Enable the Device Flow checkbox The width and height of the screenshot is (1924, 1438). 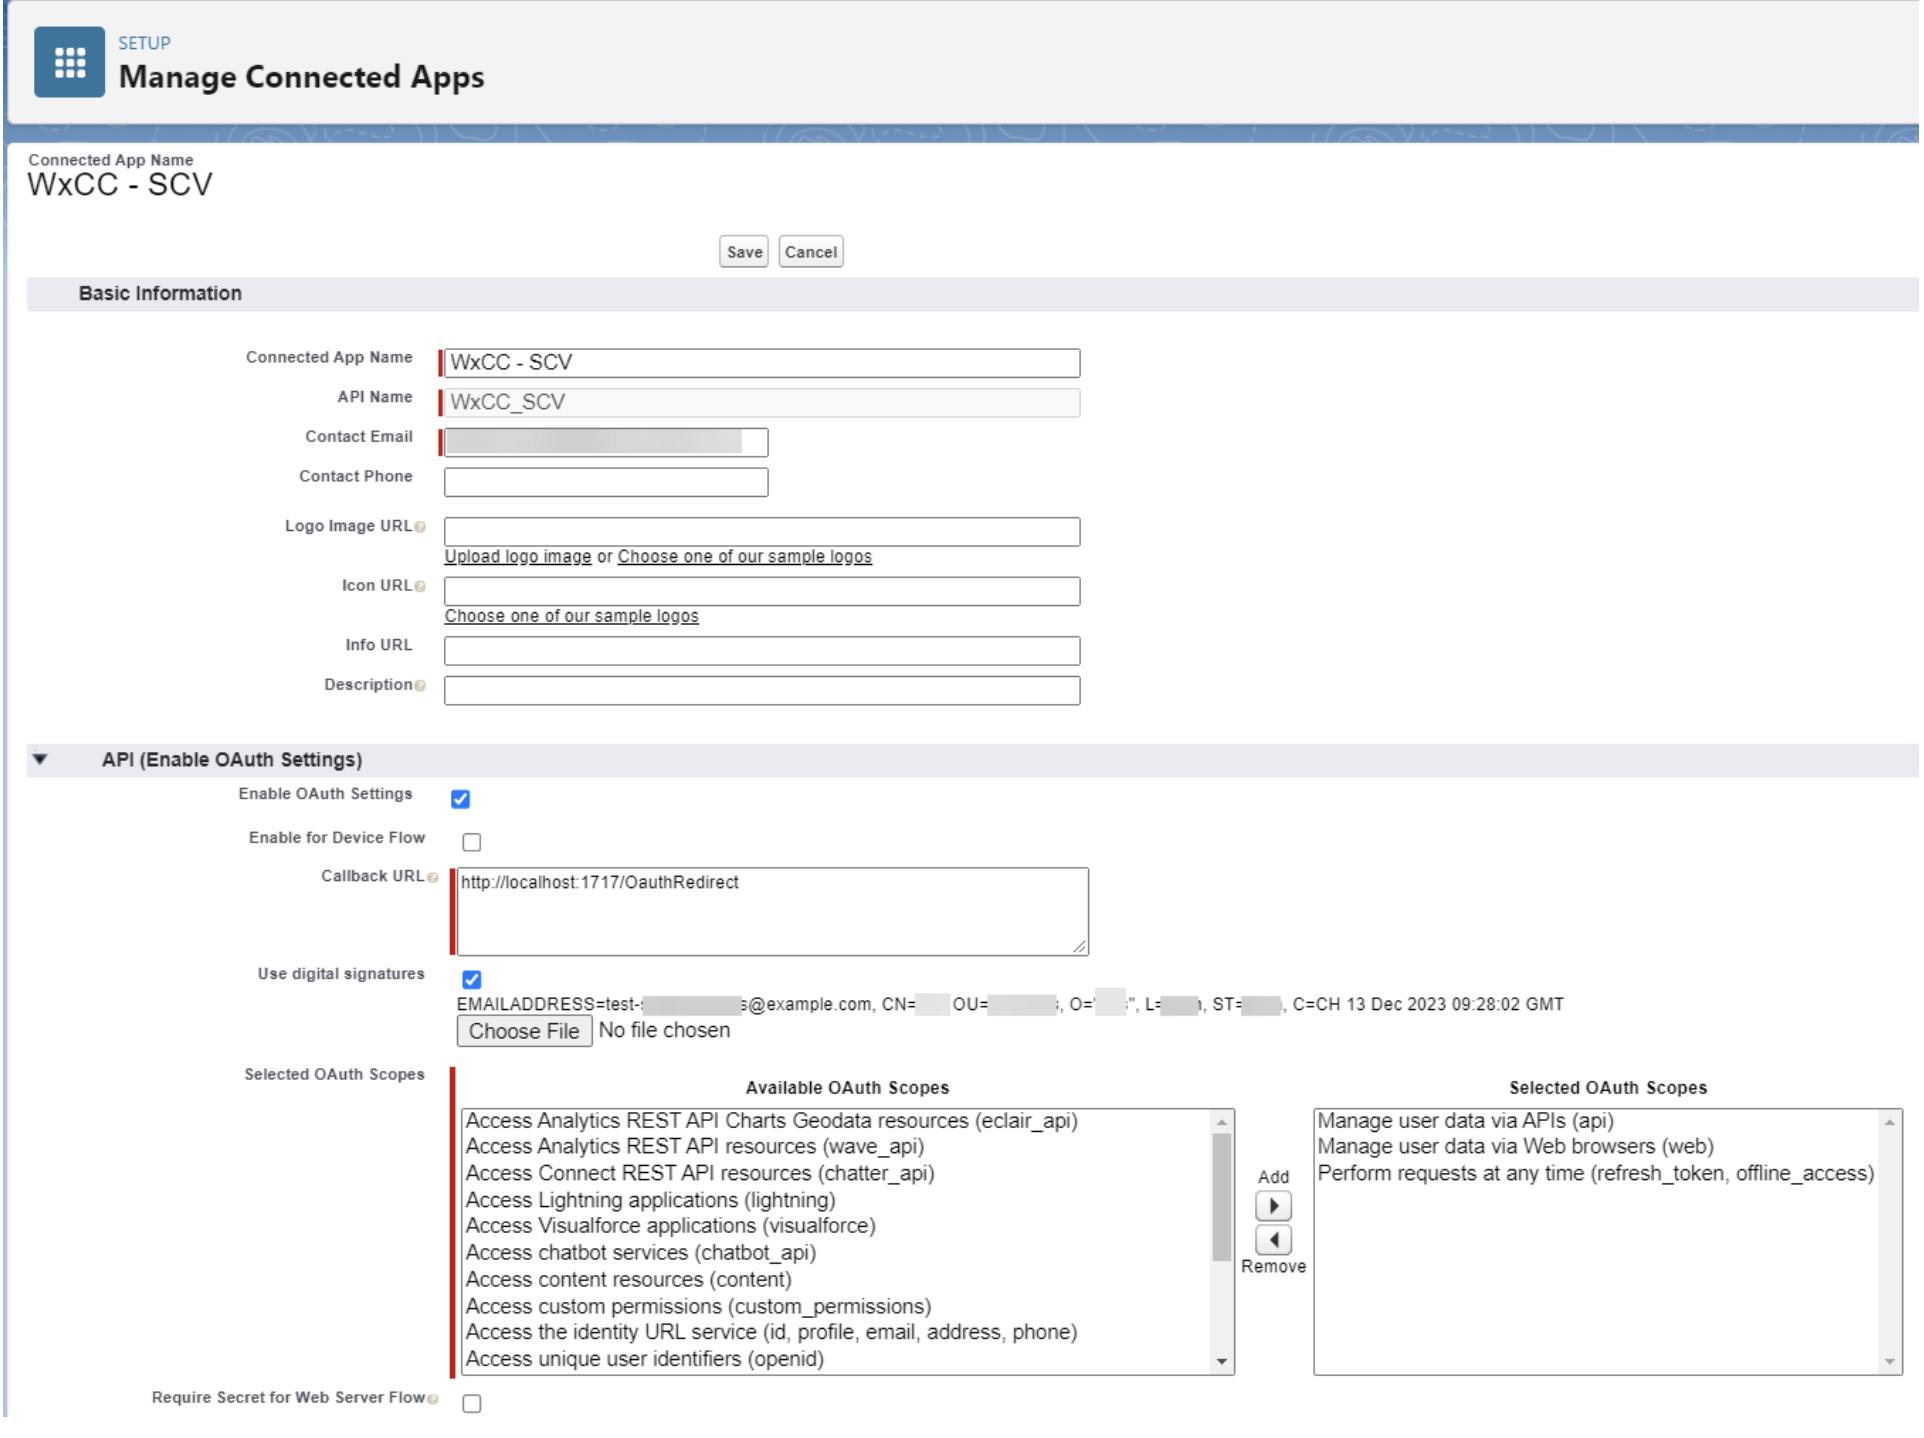(x=473, y=844)
